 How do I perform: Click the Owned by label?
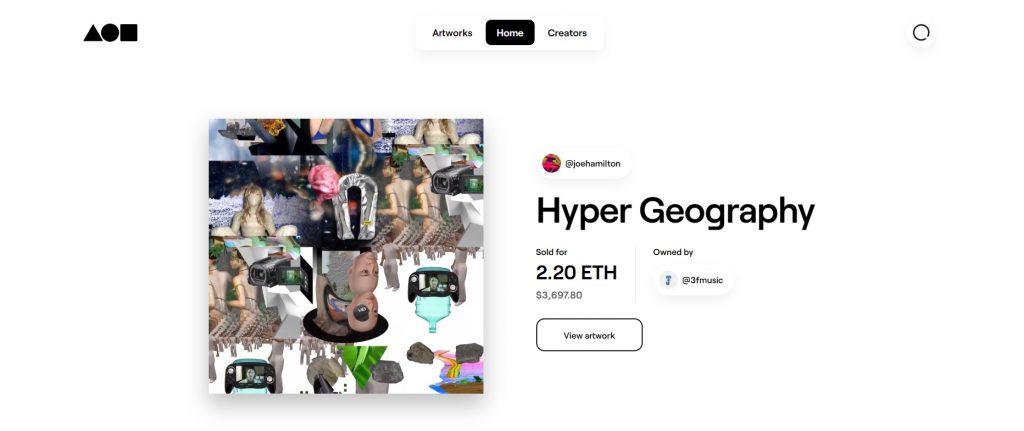point(673,252)
